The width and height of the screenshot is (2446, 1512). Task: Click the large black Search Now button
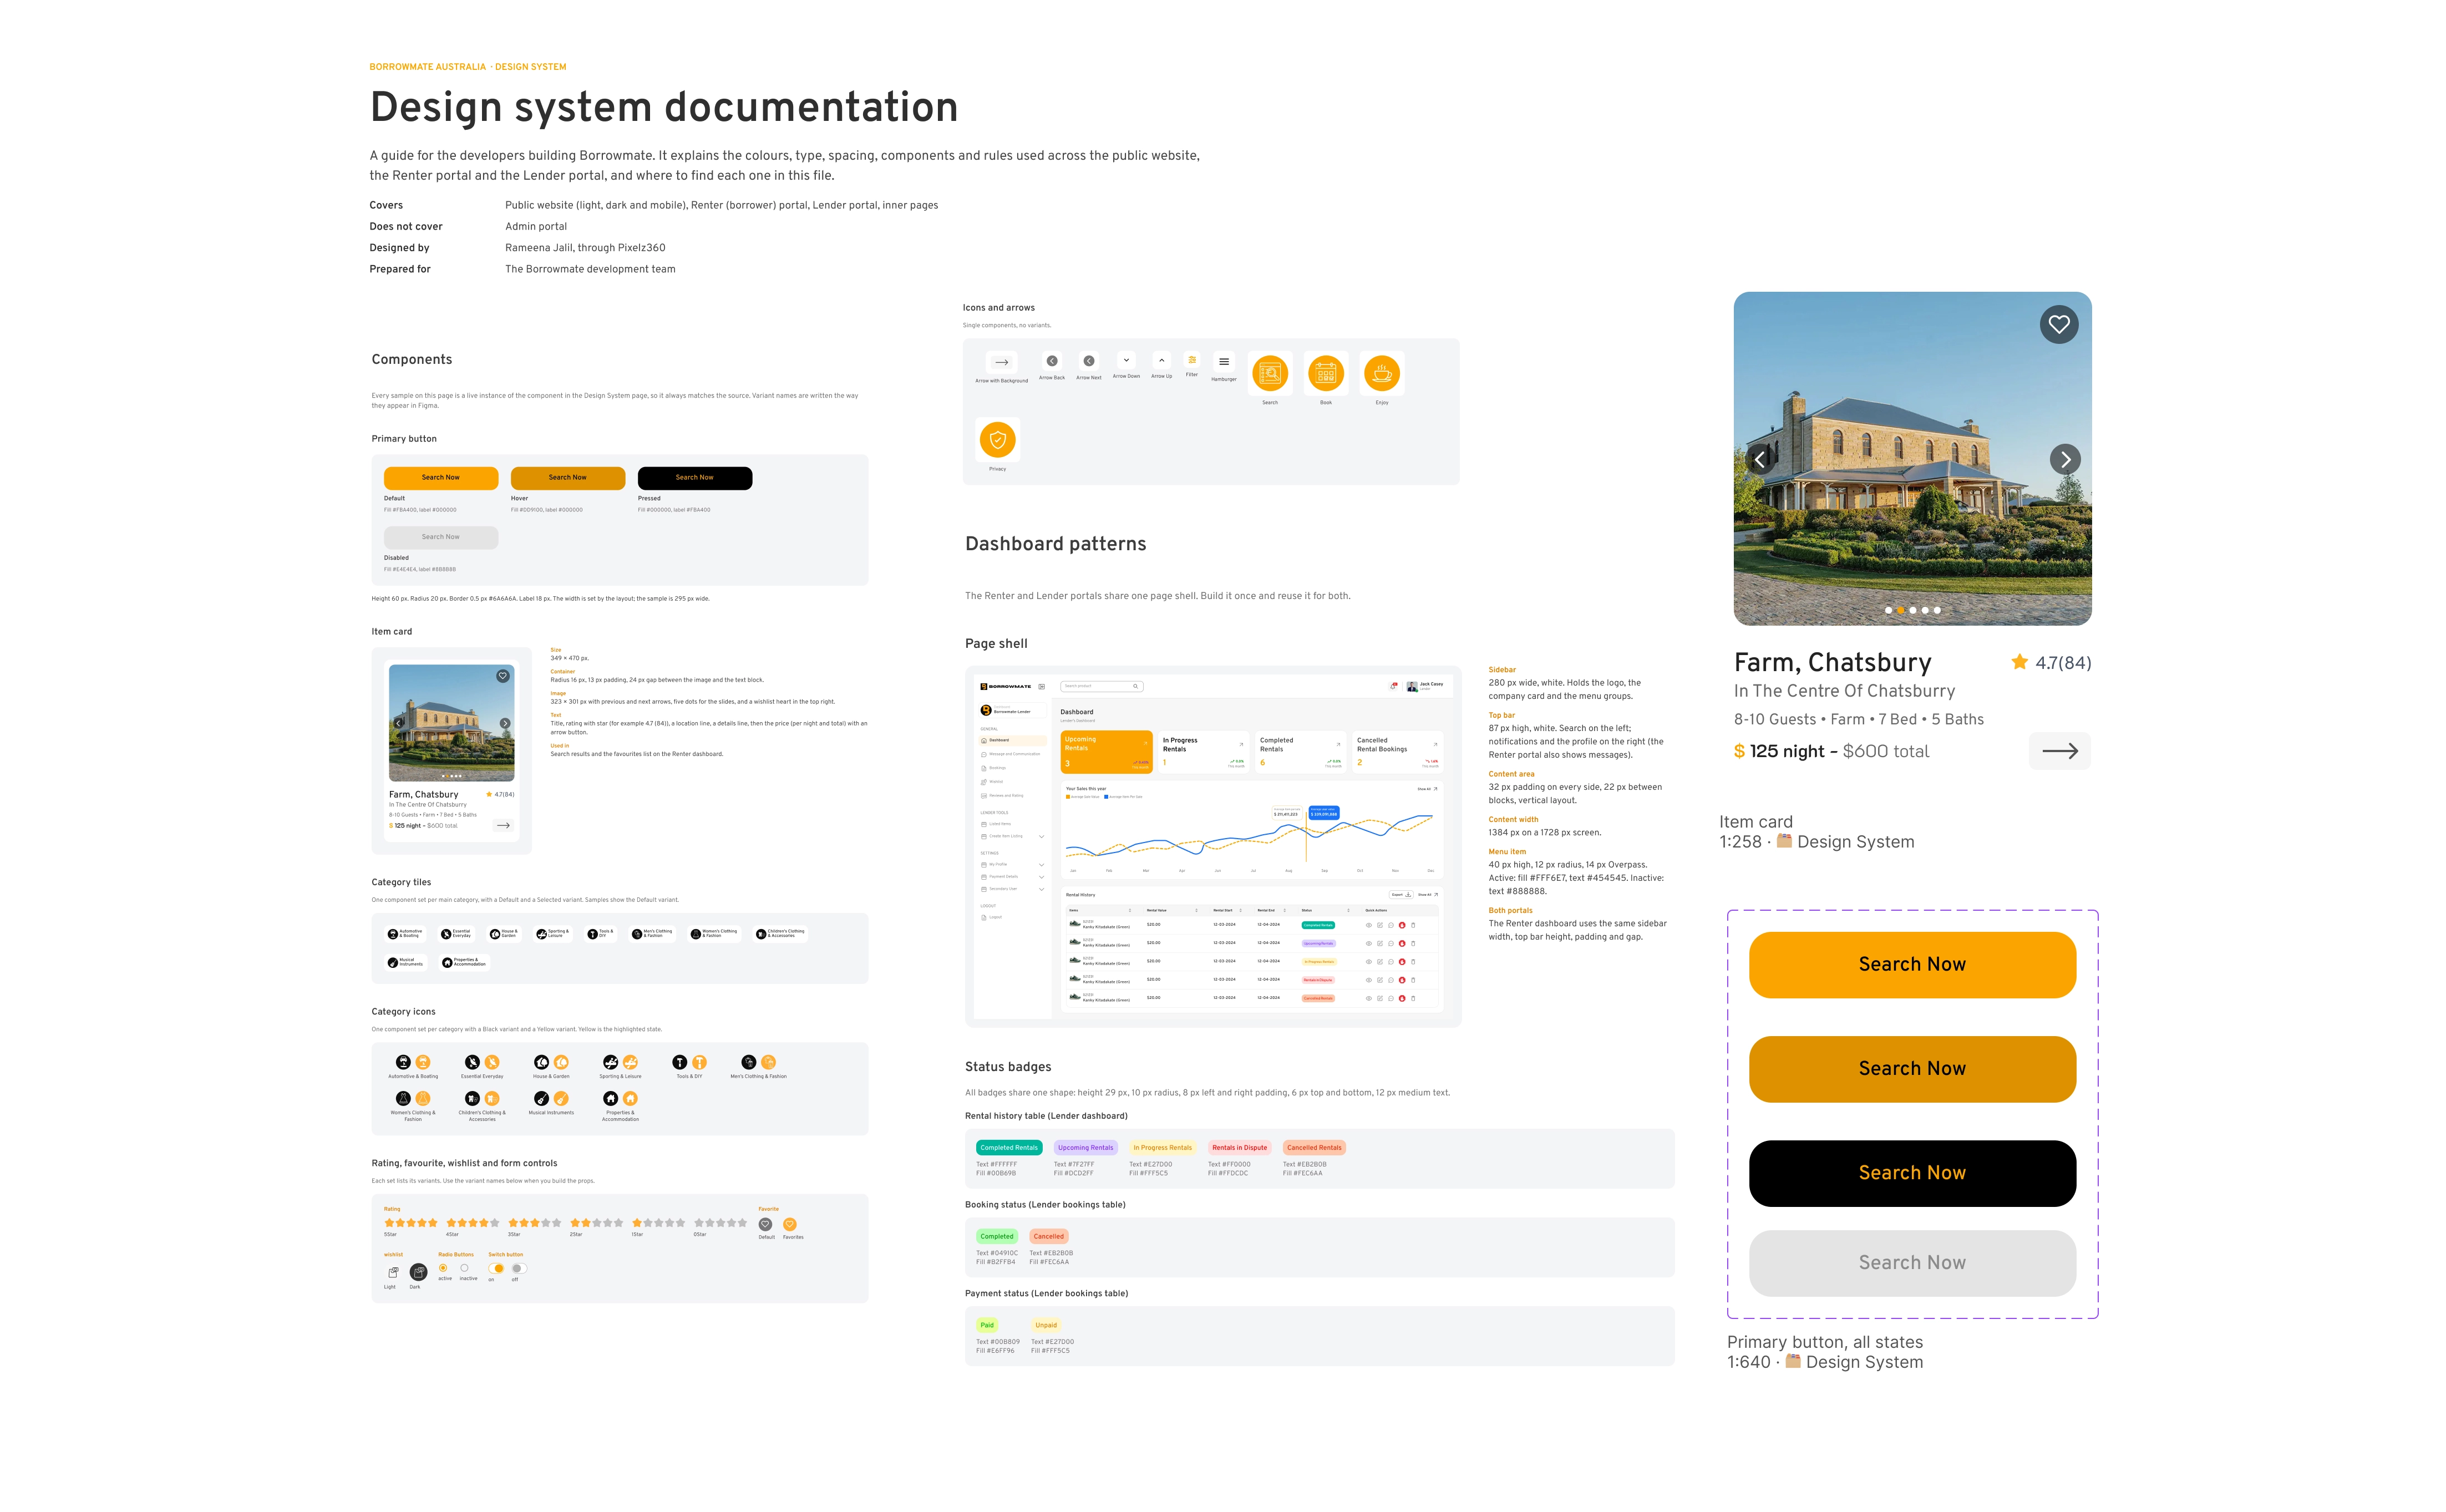[x=1912, y=1173]
